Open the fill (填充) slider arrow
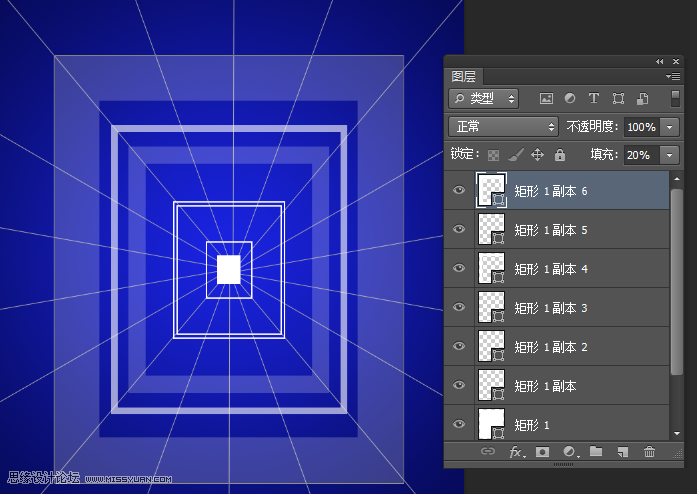The width and height of the screenshot is (697, 494). tap(669, 155)
